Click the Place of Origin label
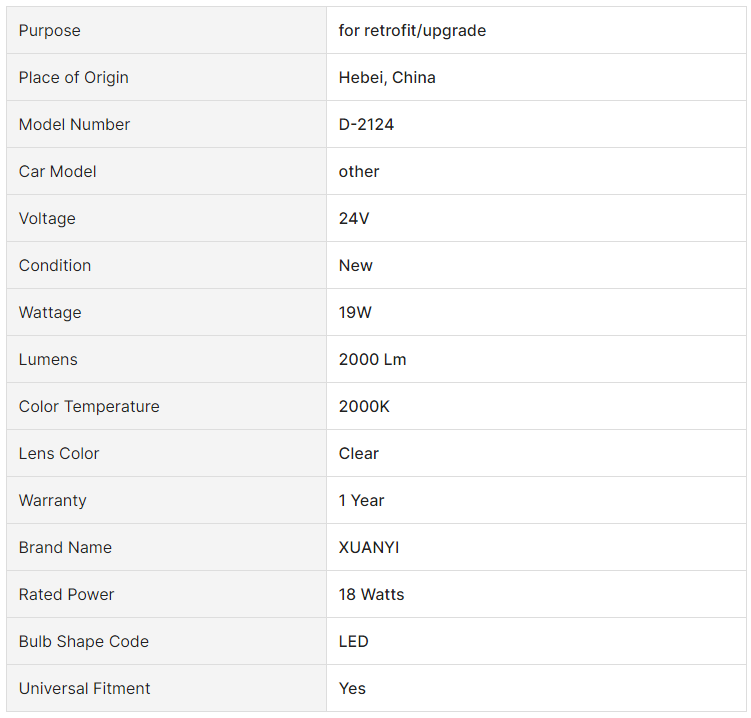This screenshot has height=718, width=751. [x=73, y=78]
